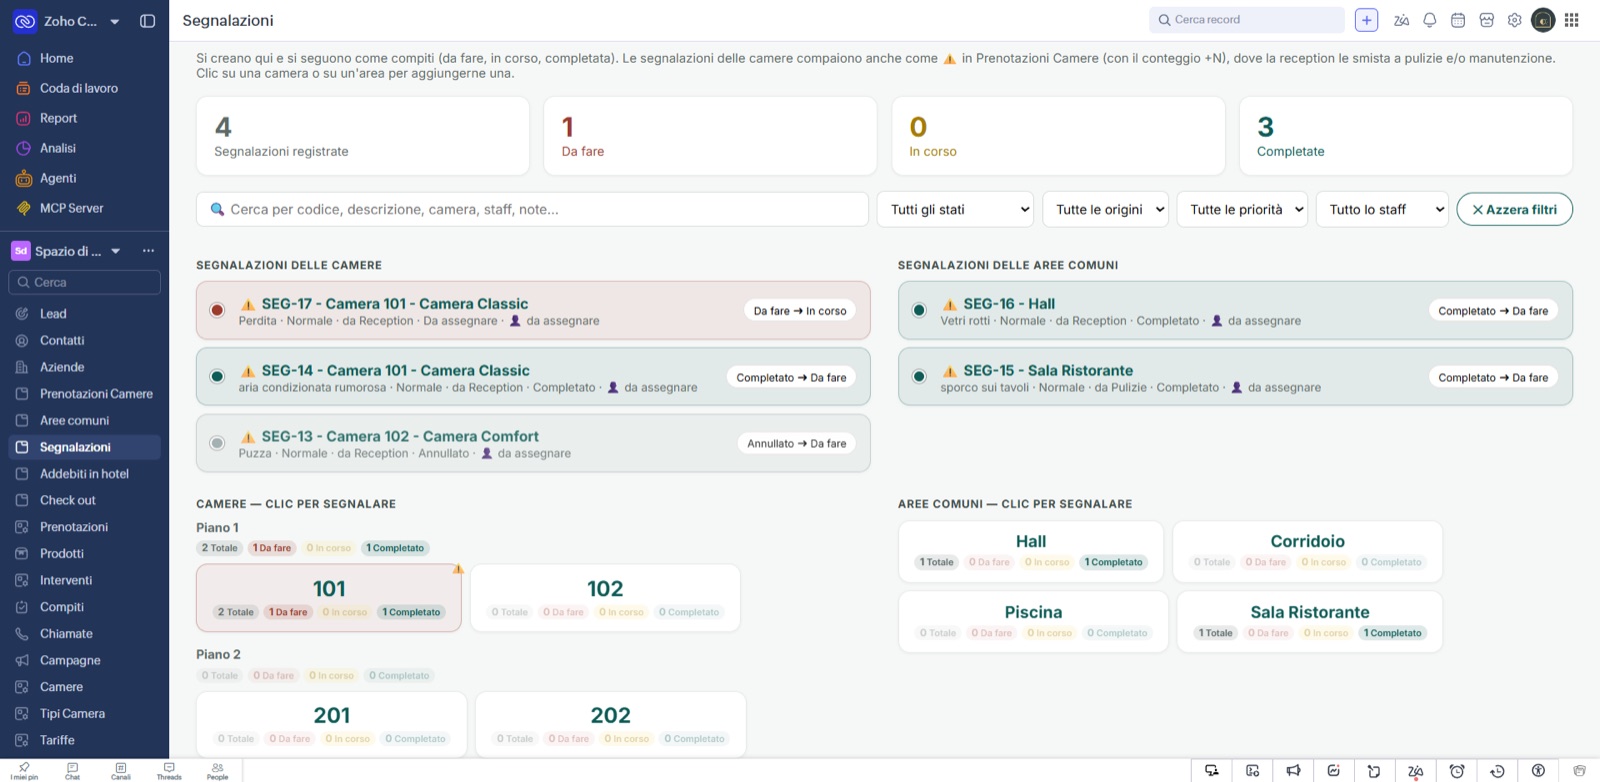Image resolution: width=1600 pixels, height=782 pixels.
Task: Open People in the bottom bar
Action: click(217, 771)
